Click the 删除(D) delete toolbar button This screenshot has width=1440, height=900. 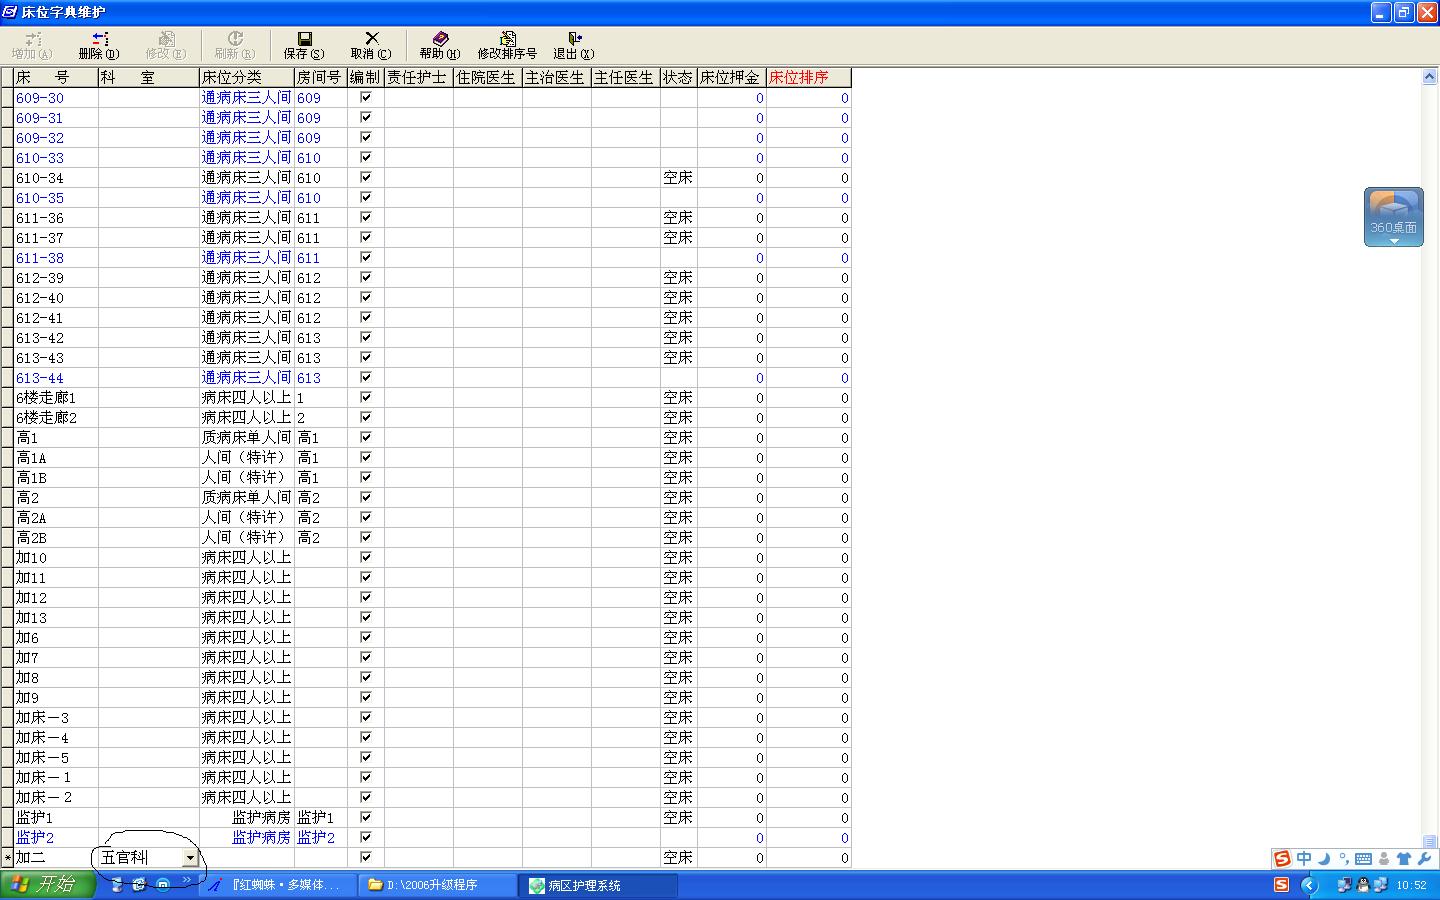[x=98, y=45]
